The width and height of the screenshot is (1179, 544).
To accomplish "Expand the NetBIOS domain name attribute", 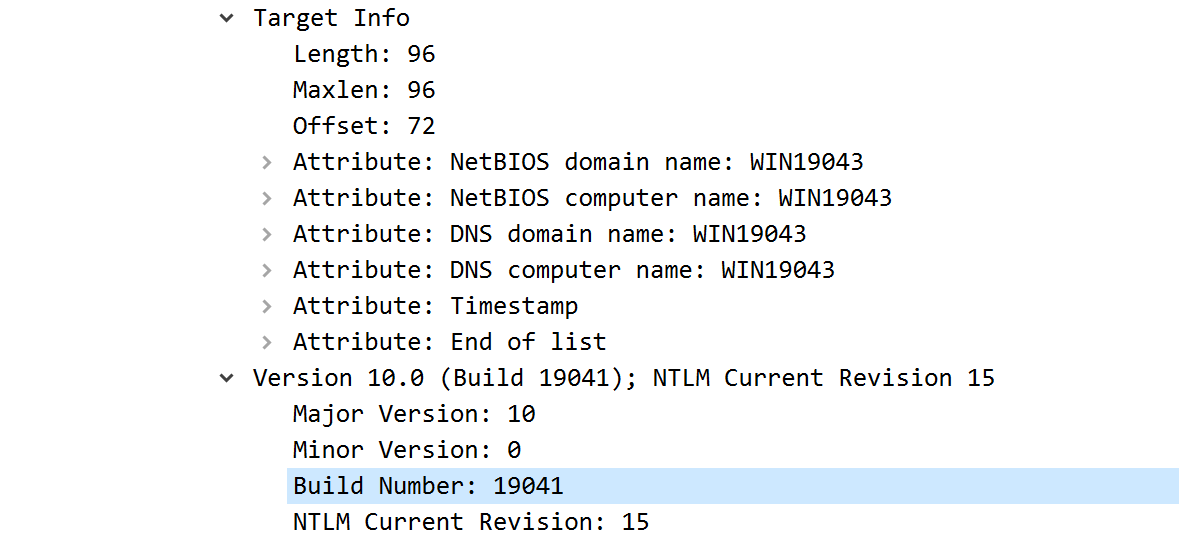I will 267,162.
